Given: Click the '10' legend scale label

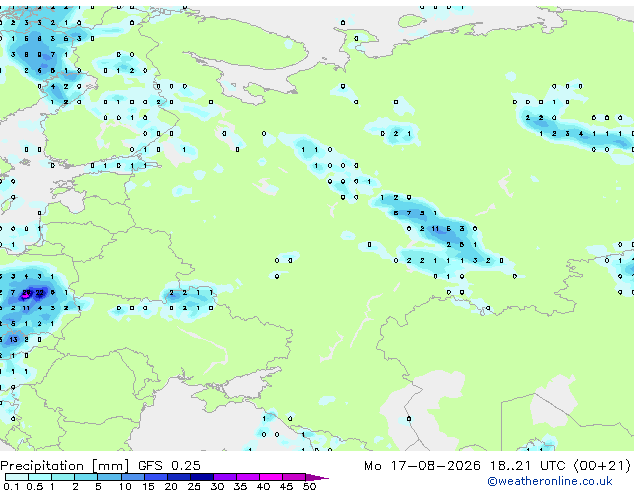Looking at the screenshot, I should pyautogui.click(x=125, y=486).
